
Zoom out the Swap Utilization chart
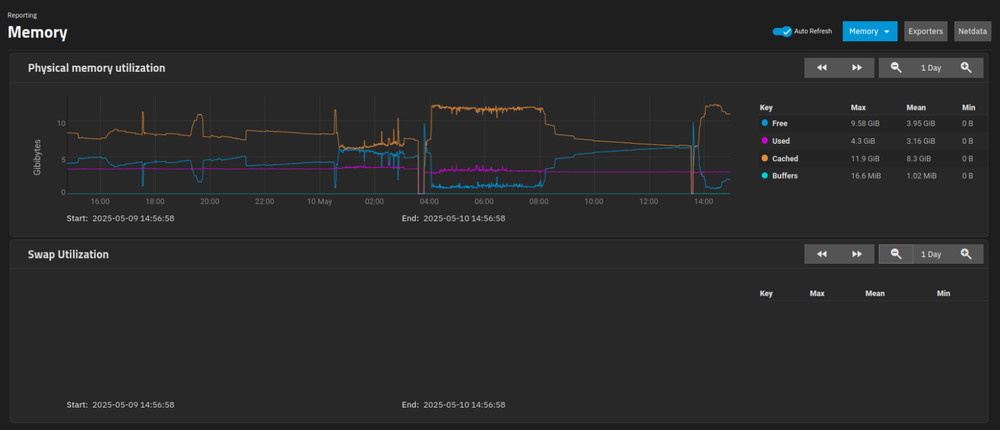[896, 254]
